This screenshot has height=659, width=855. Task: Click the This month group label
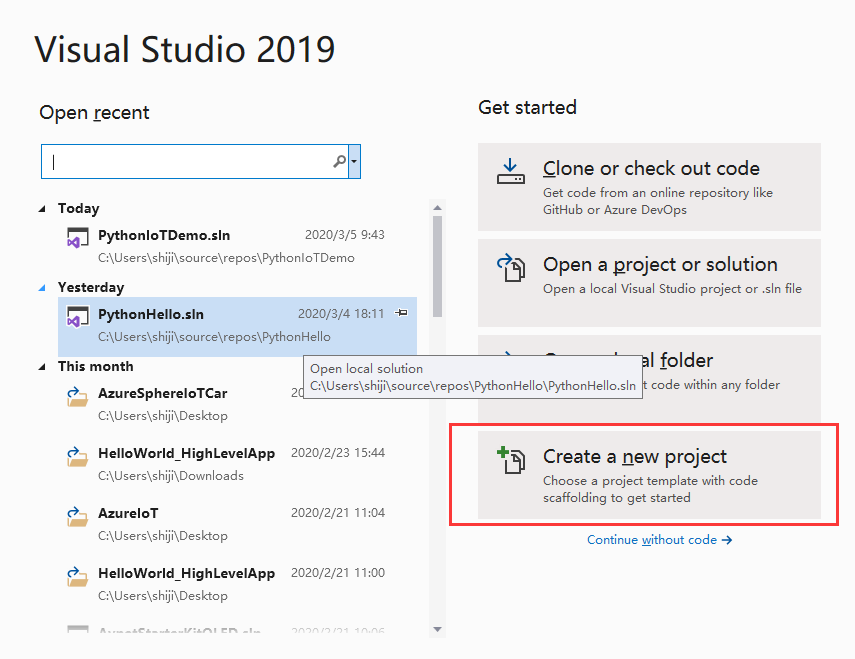(x=95, y=367)
